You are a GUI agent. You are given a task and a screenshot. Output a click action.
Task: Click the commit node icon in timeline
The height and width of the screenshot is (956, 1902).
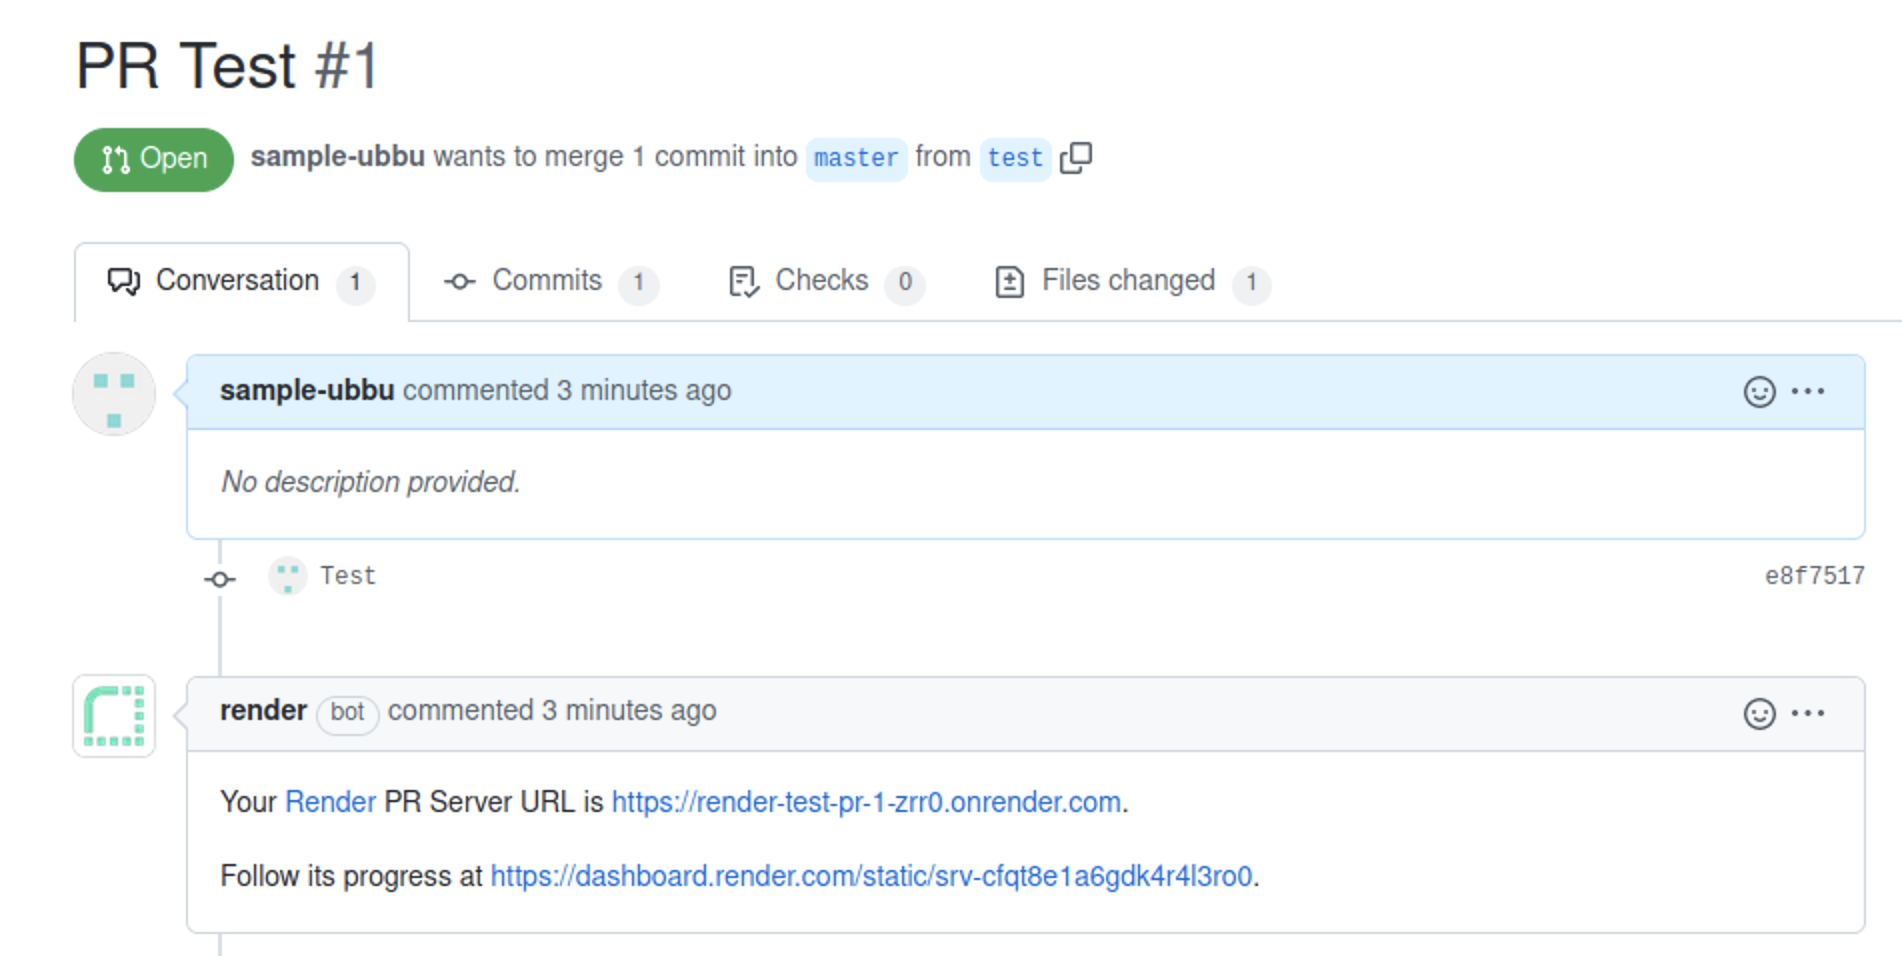click(x=220, y=579)
